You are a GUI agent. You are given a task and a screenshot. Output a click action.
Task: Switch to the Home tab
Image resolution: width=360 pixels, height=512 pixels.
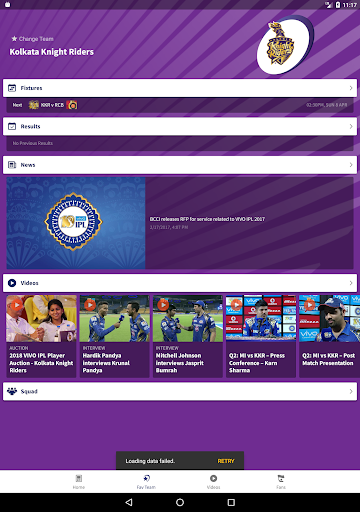[x=79, y=482]
